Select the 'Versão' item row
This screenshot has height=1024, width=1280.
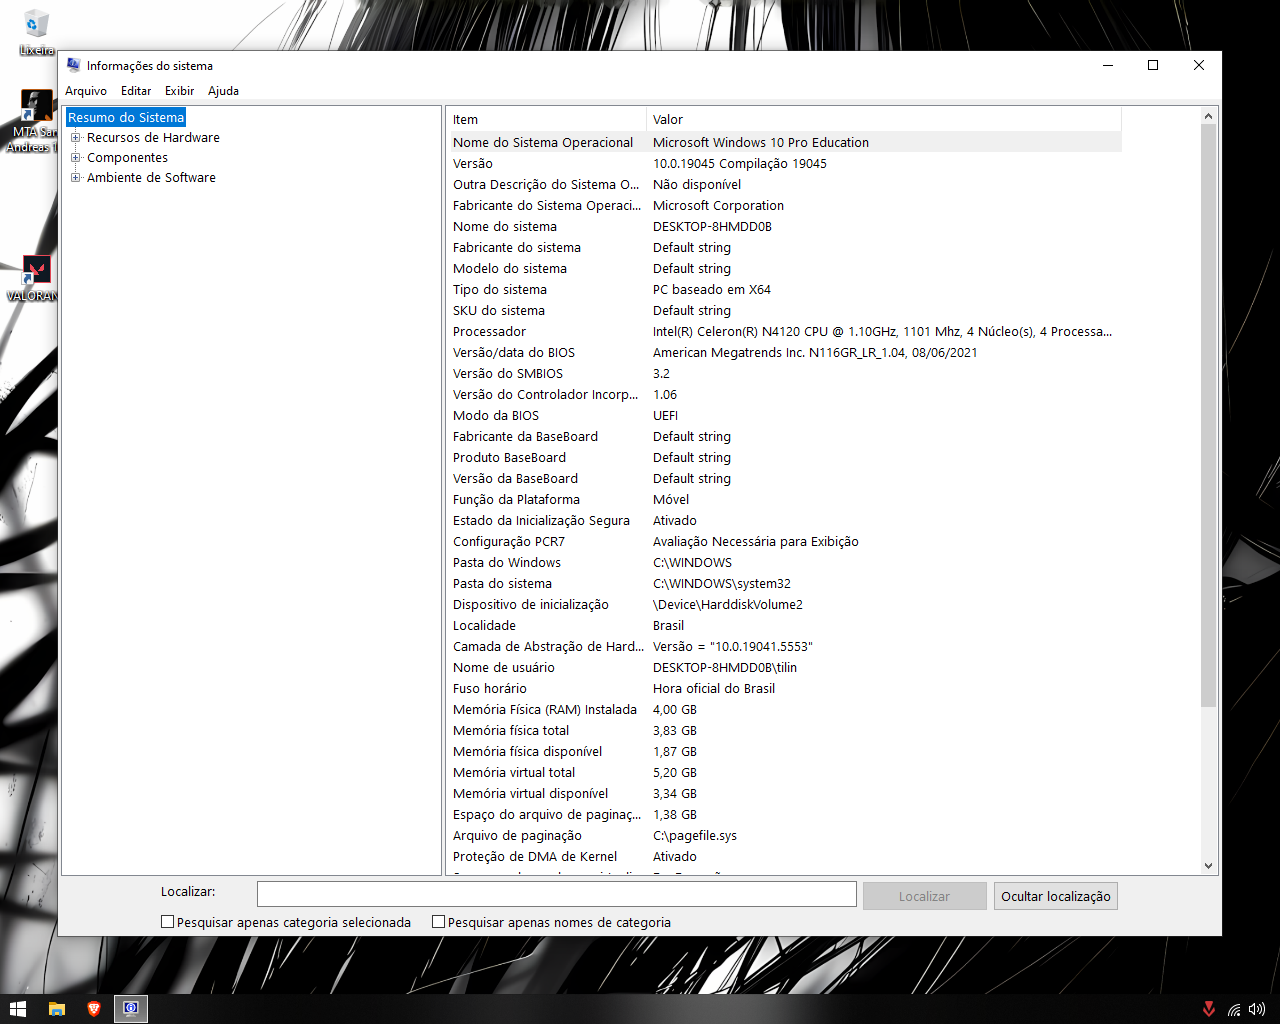(785, 164)
